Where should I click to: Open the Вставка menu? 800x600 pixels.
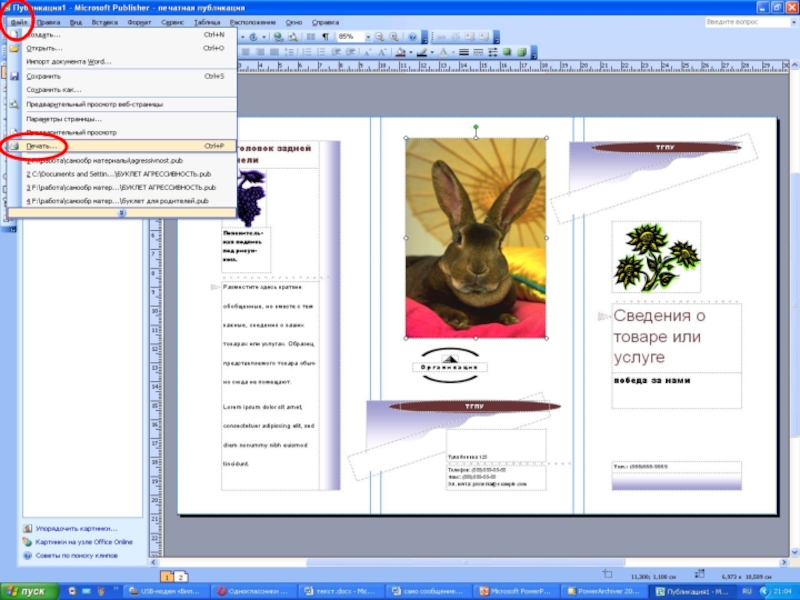pyautogui.click(x=104, y=21)
